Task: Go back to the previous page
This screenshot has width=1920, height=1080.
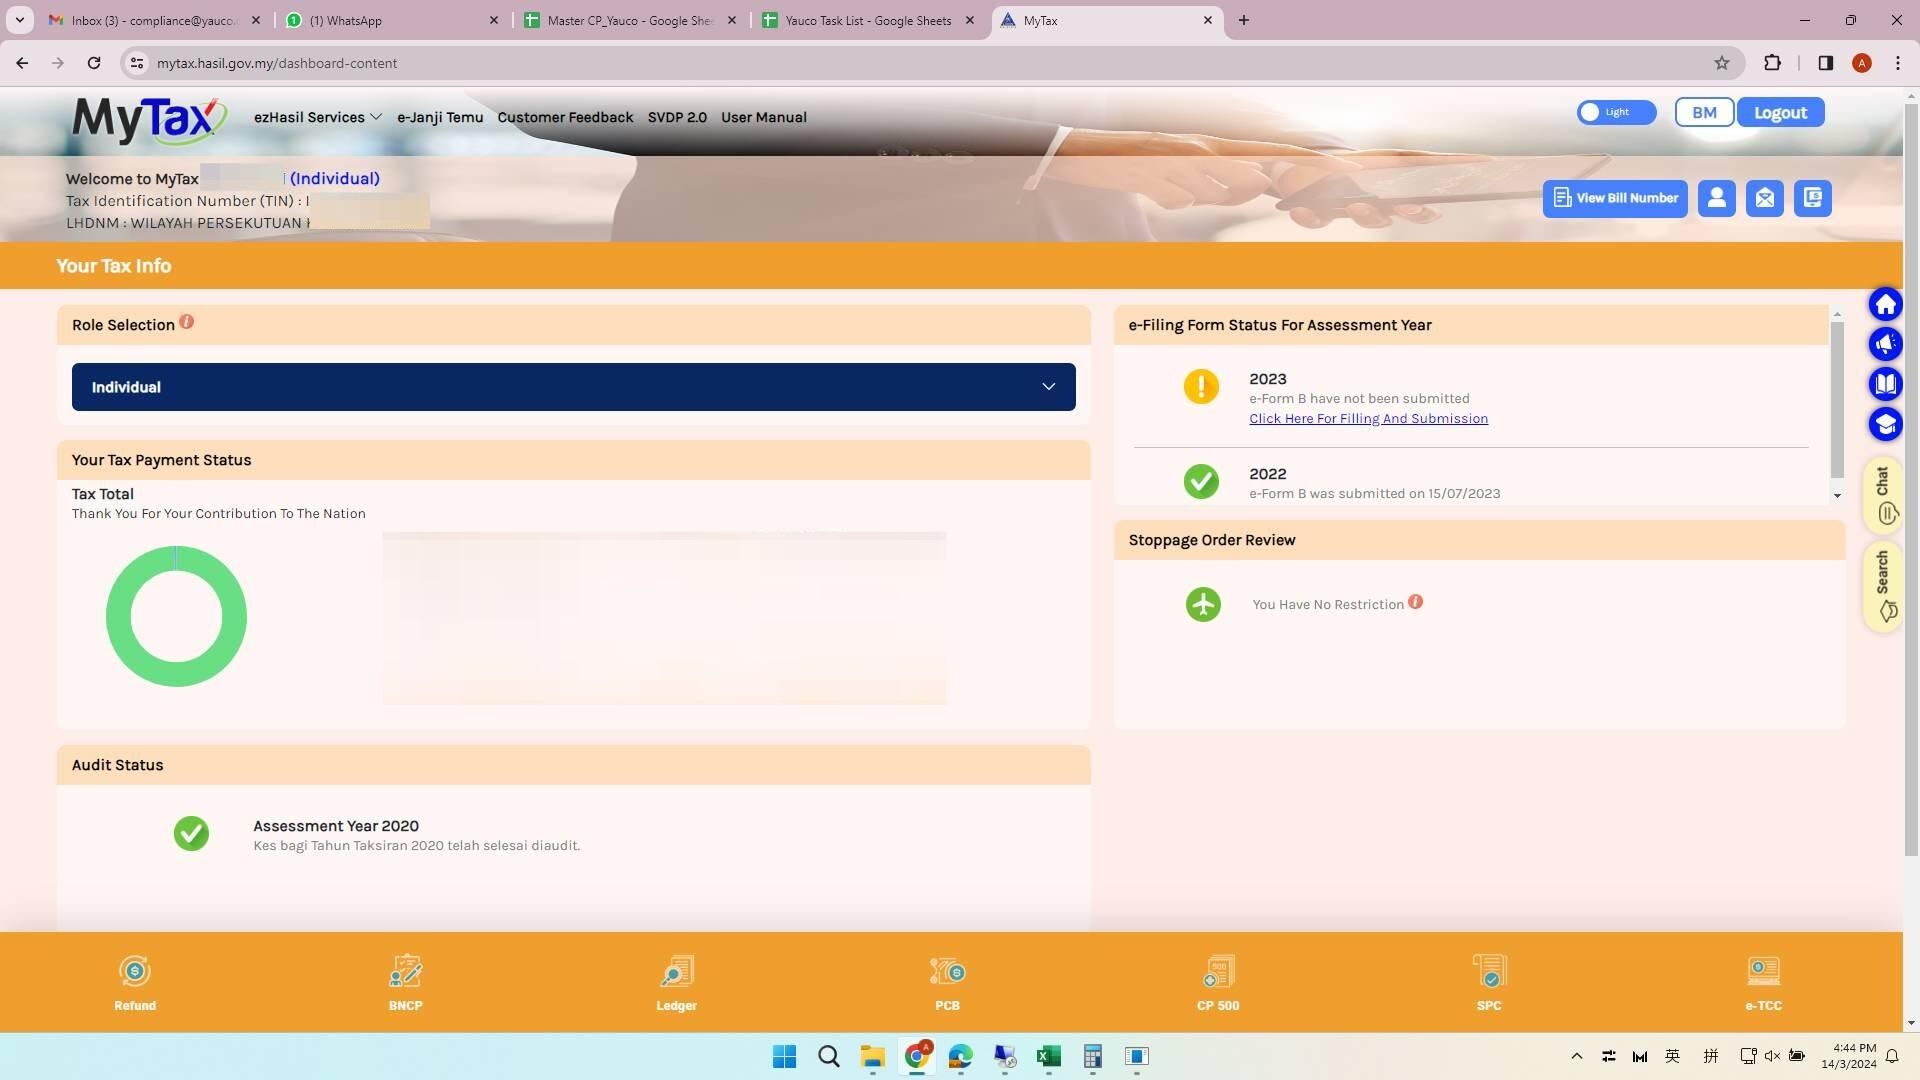Action: pos(22,63)
